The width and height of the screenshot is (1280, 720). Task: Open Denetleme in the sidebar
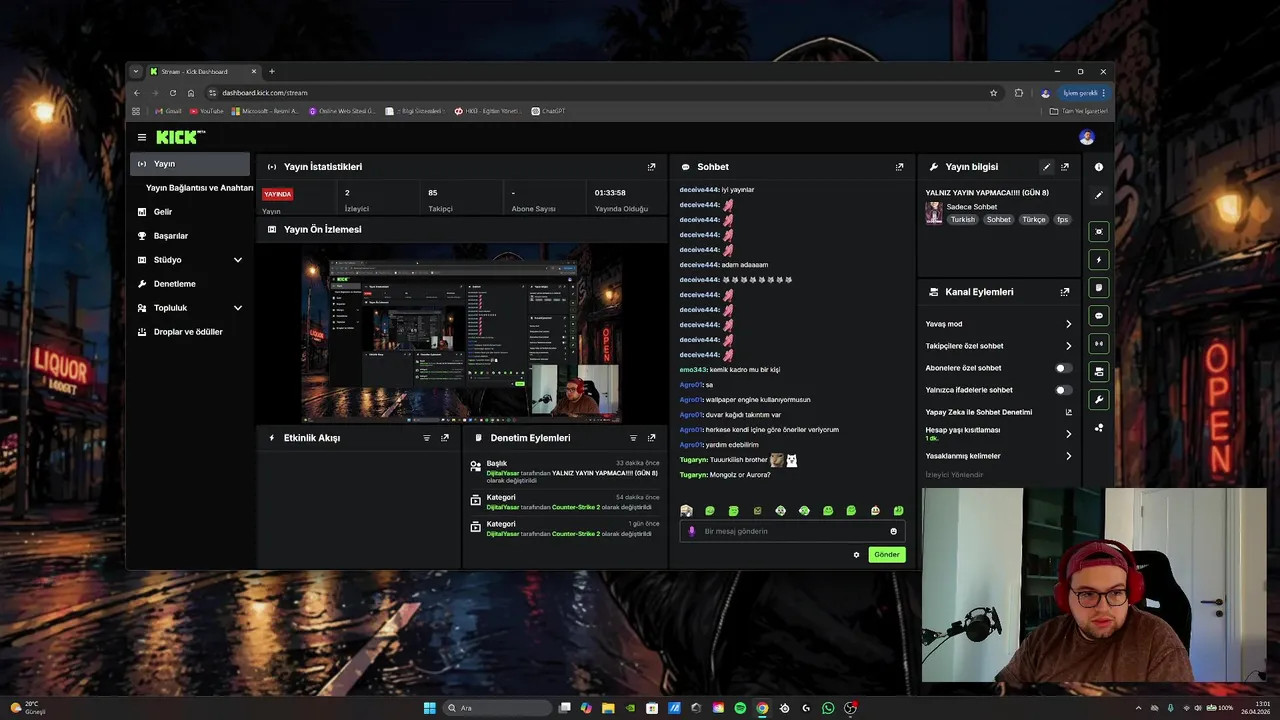[x=190, y=284]
